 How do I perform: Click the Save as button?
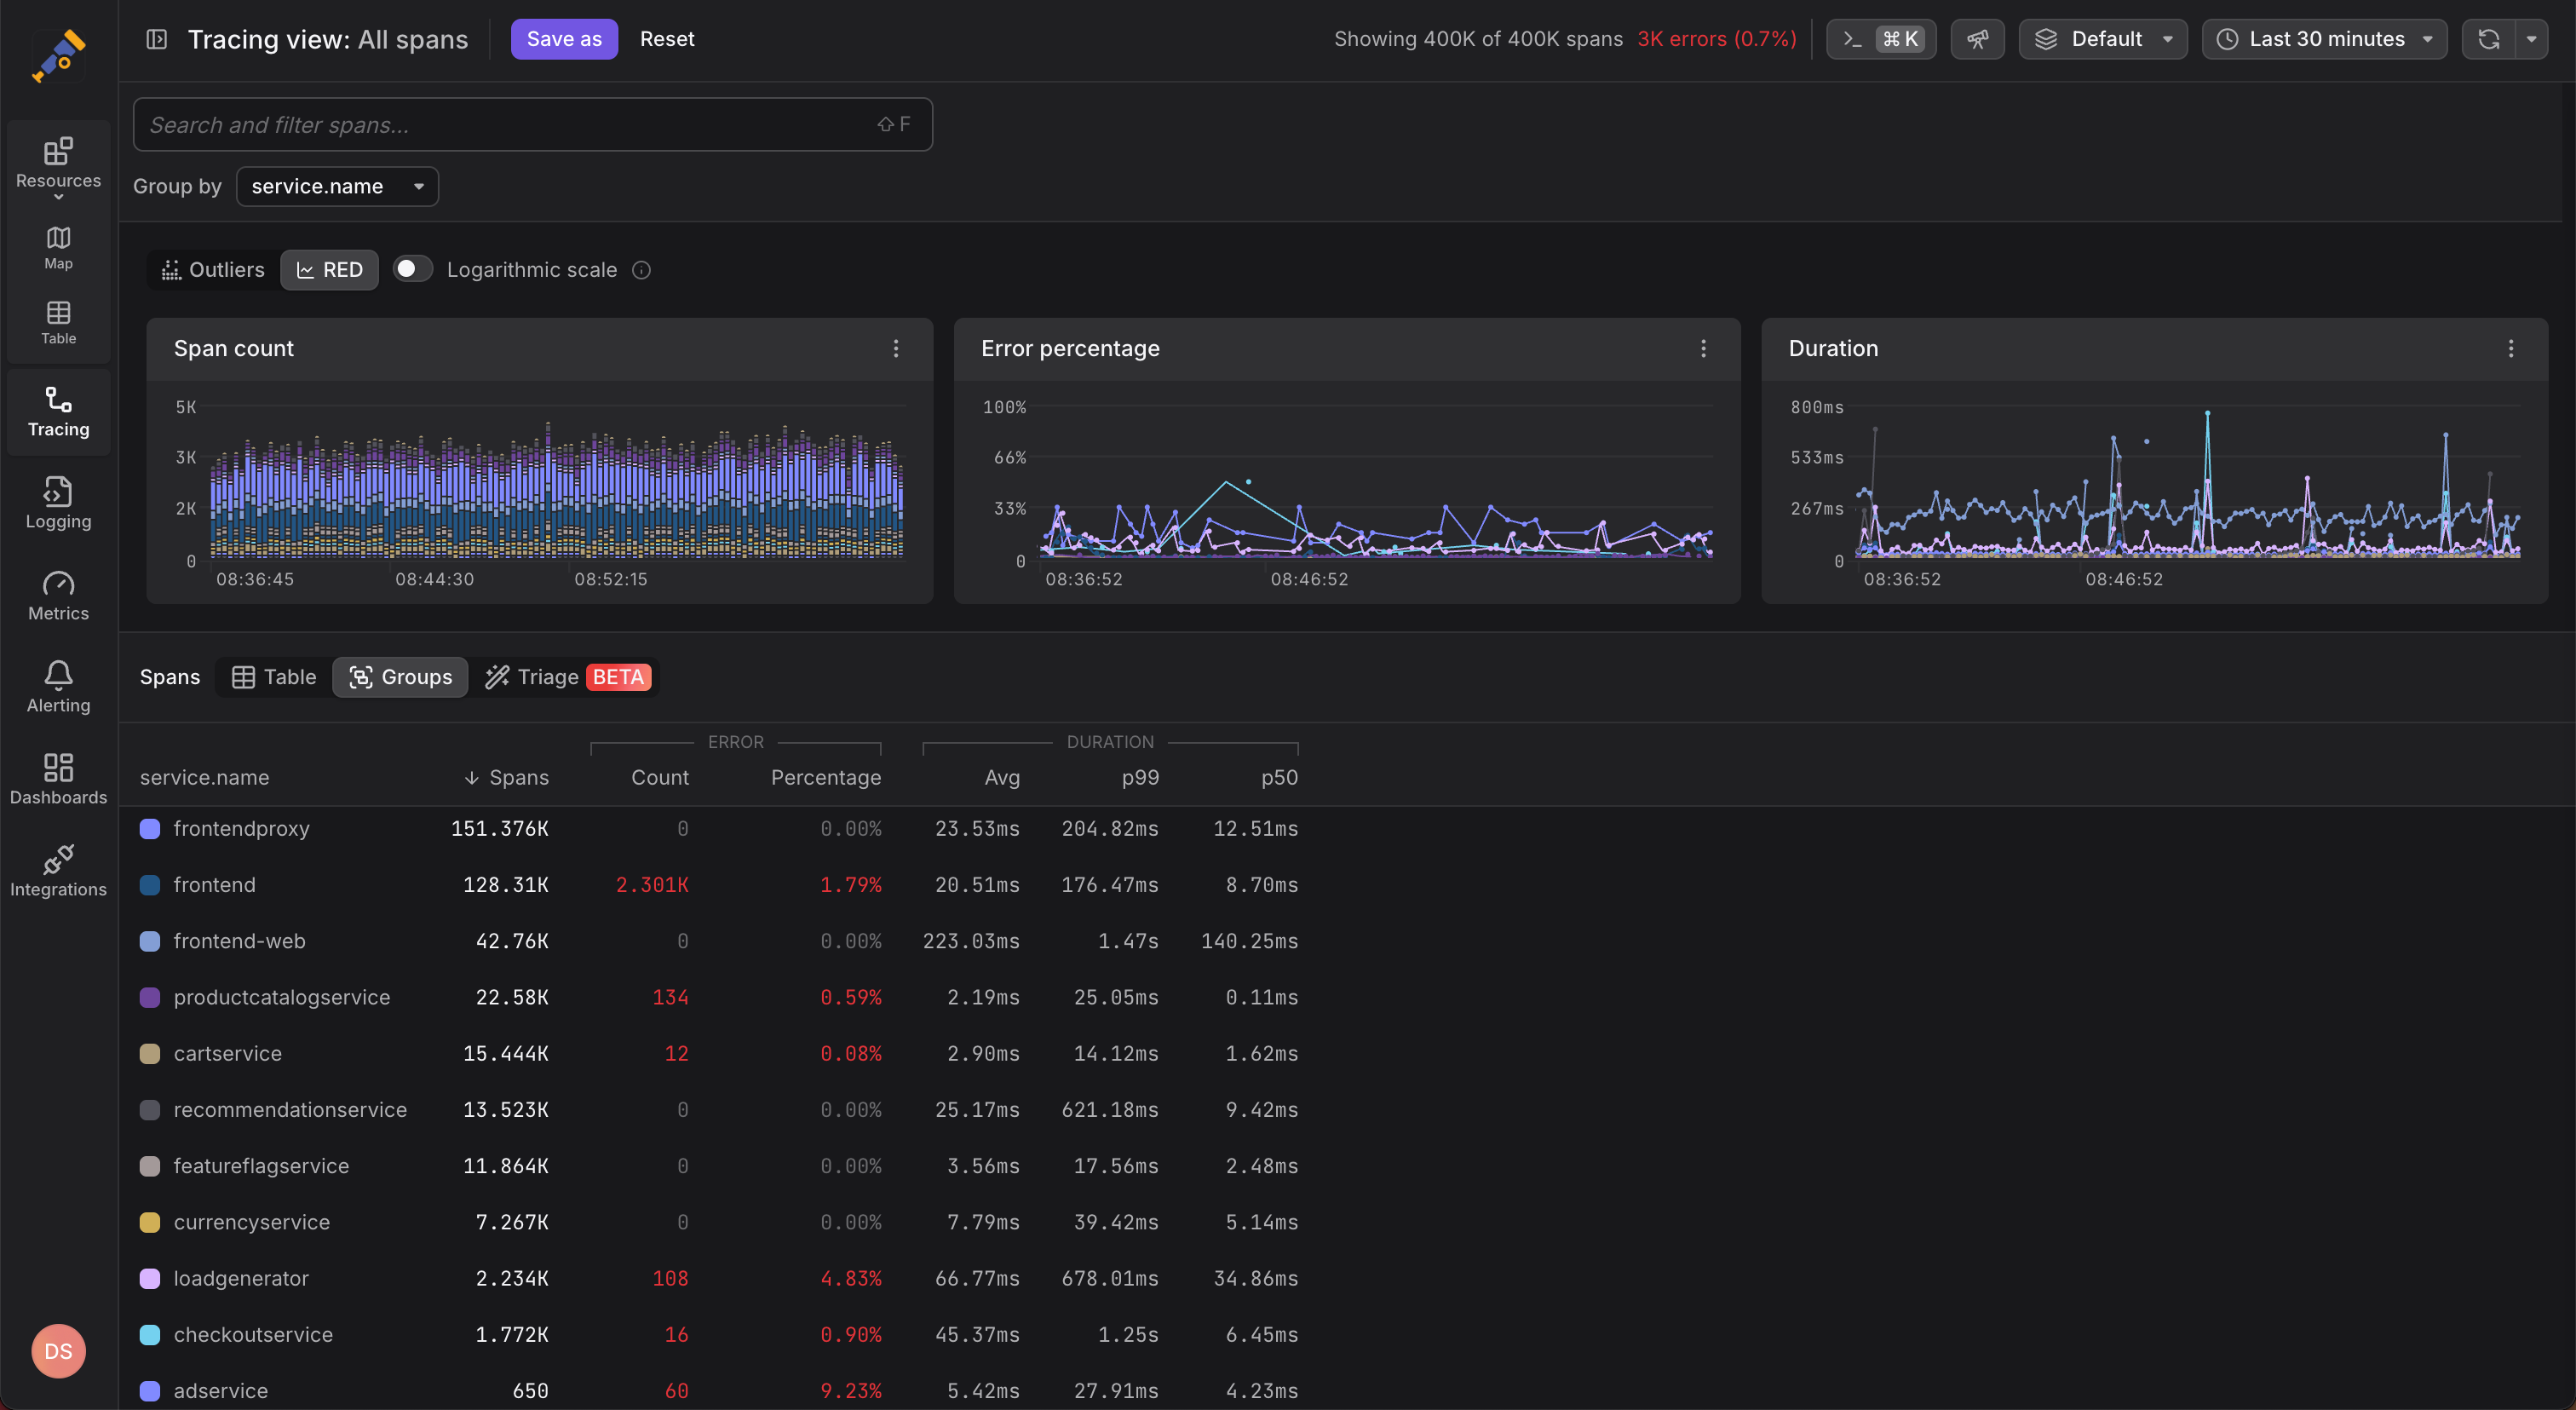pyautogui.click(x=564, y=39)
